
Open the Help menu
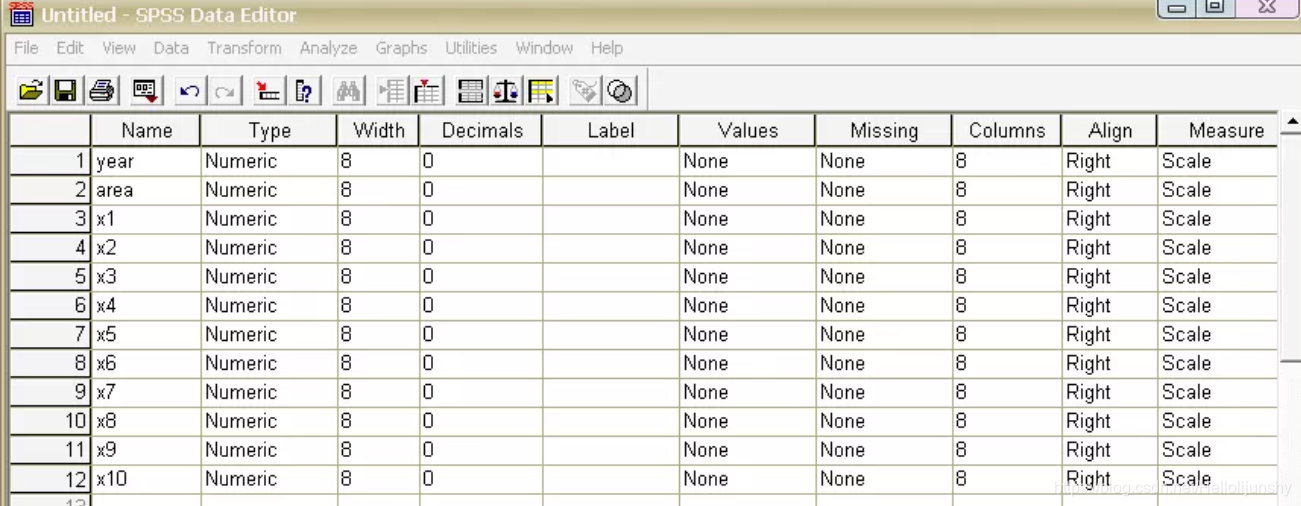click(606, 48)
